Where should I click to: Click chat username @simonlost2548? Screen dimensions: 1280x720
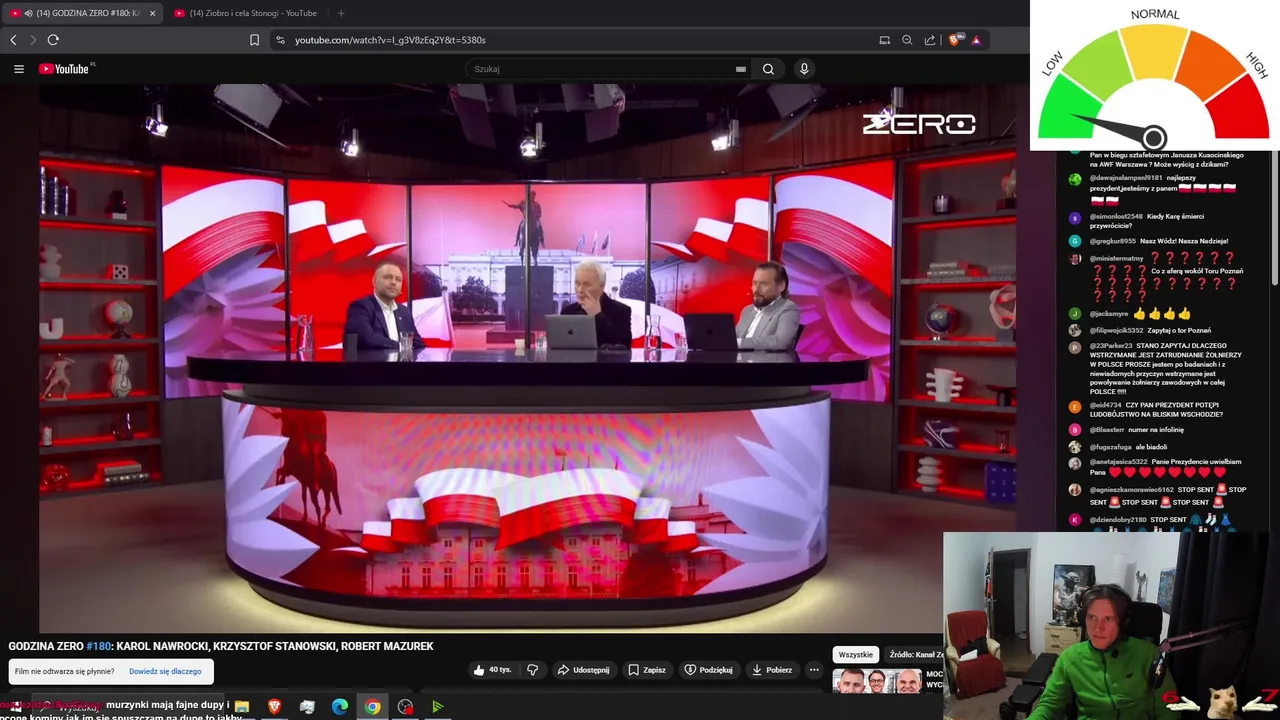pyautogui.click(x=1116, y=216)
